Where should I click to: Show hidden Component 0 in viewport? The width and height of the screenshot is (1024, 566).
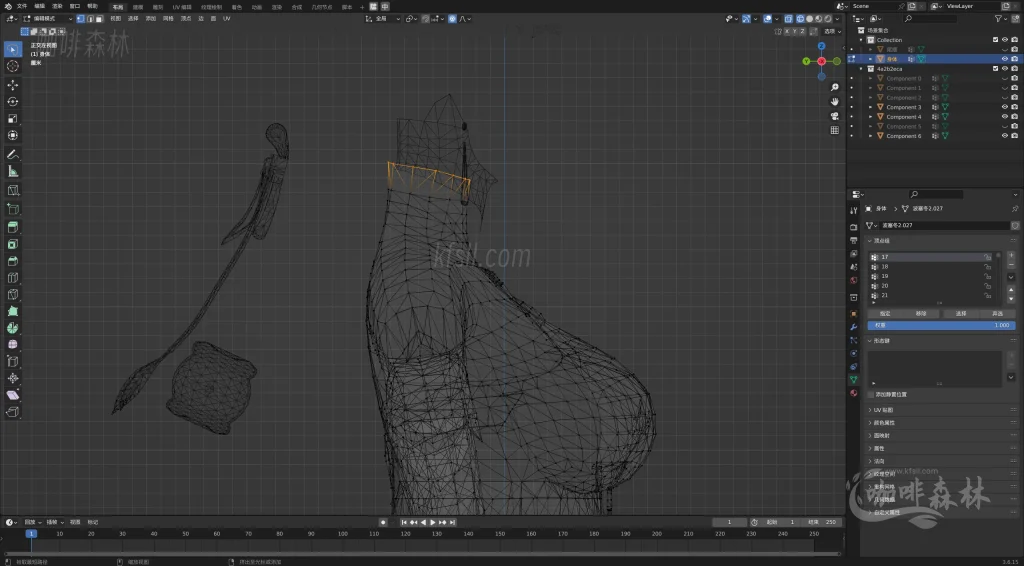coord(1005,78)
